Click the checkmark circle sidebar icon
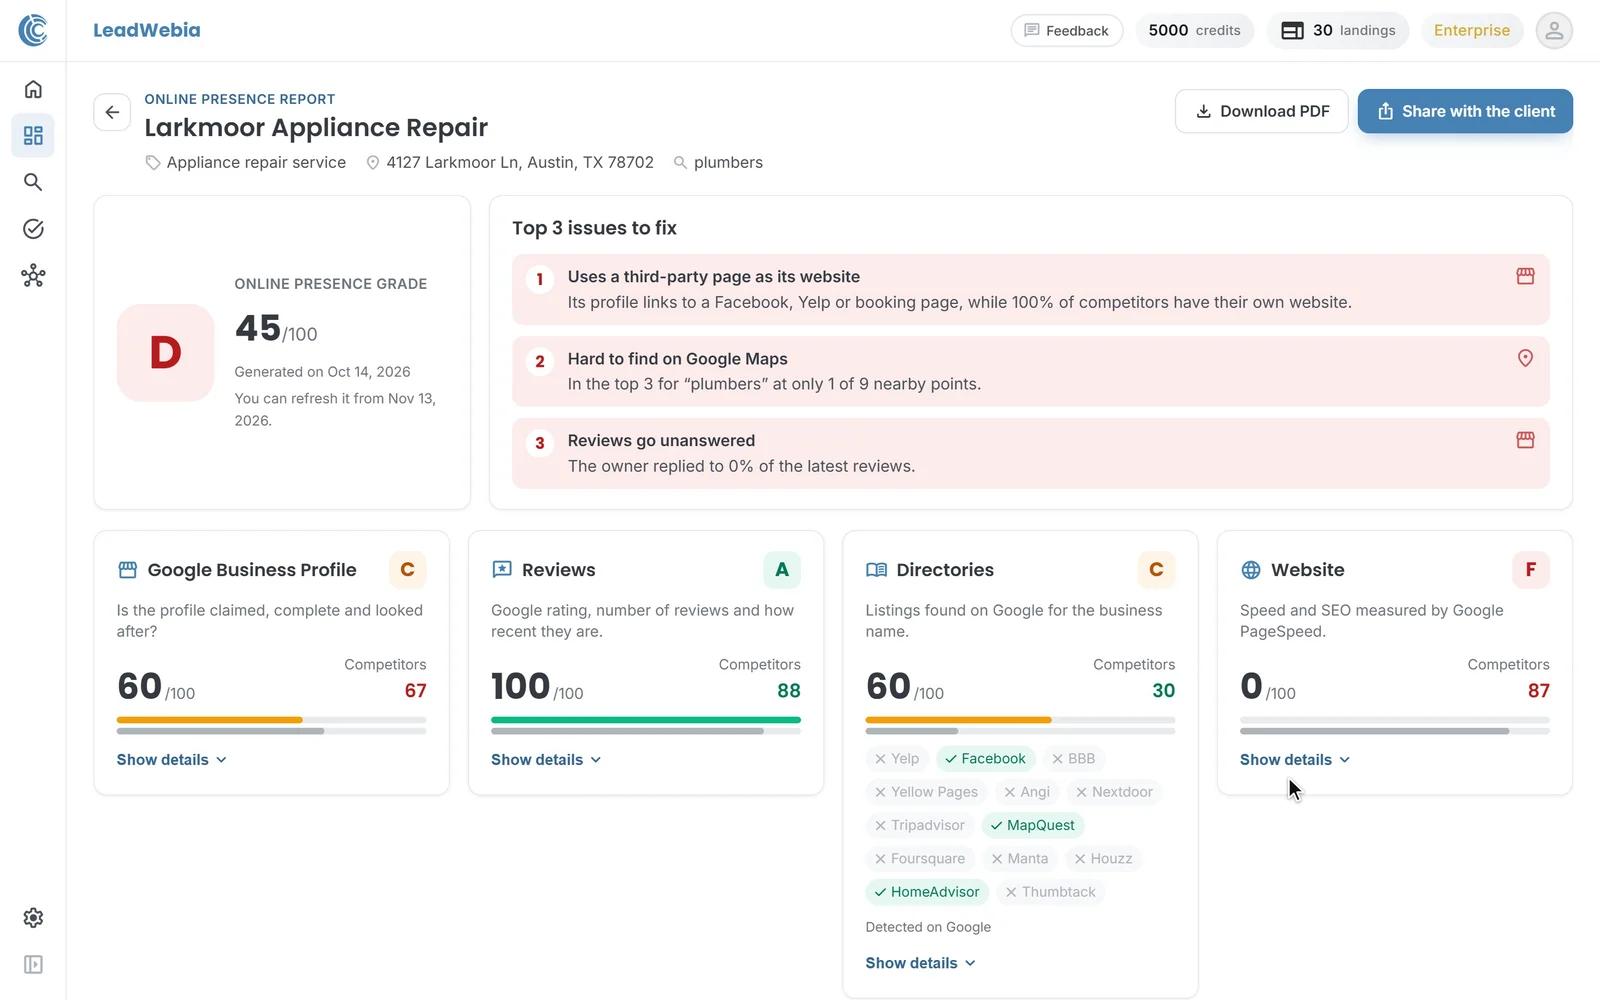The height and width of the screenshot is (1000, 1600). tap(33, 229)
